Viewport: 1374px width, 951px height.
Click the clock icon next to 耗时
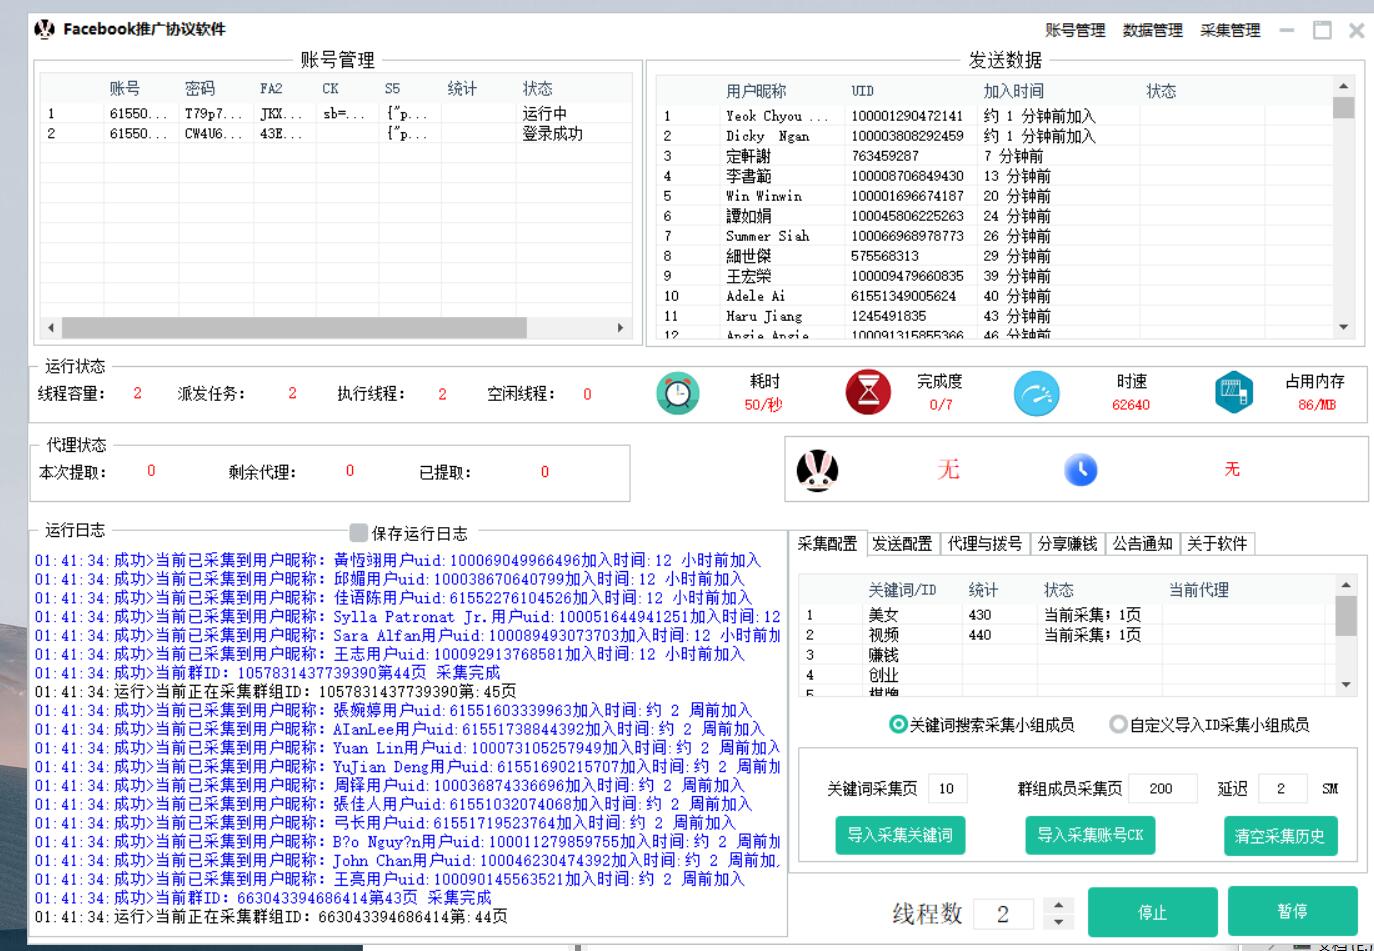click(x=678, y=393)
